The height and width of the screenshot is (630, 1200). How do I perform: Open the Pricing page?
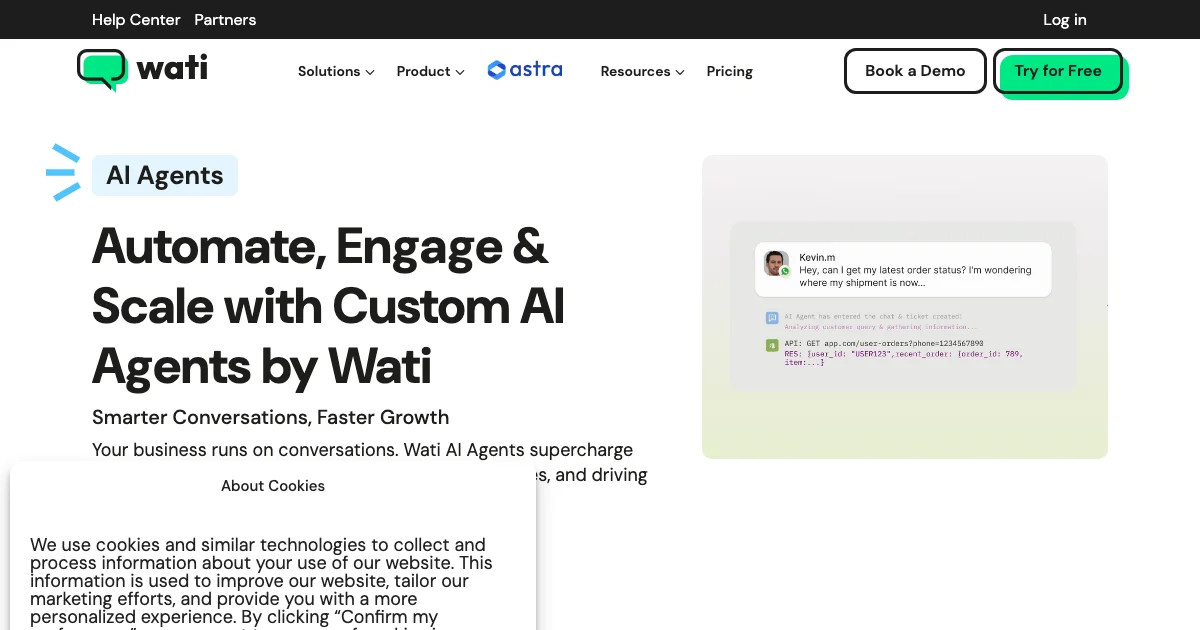pos(729,71)
